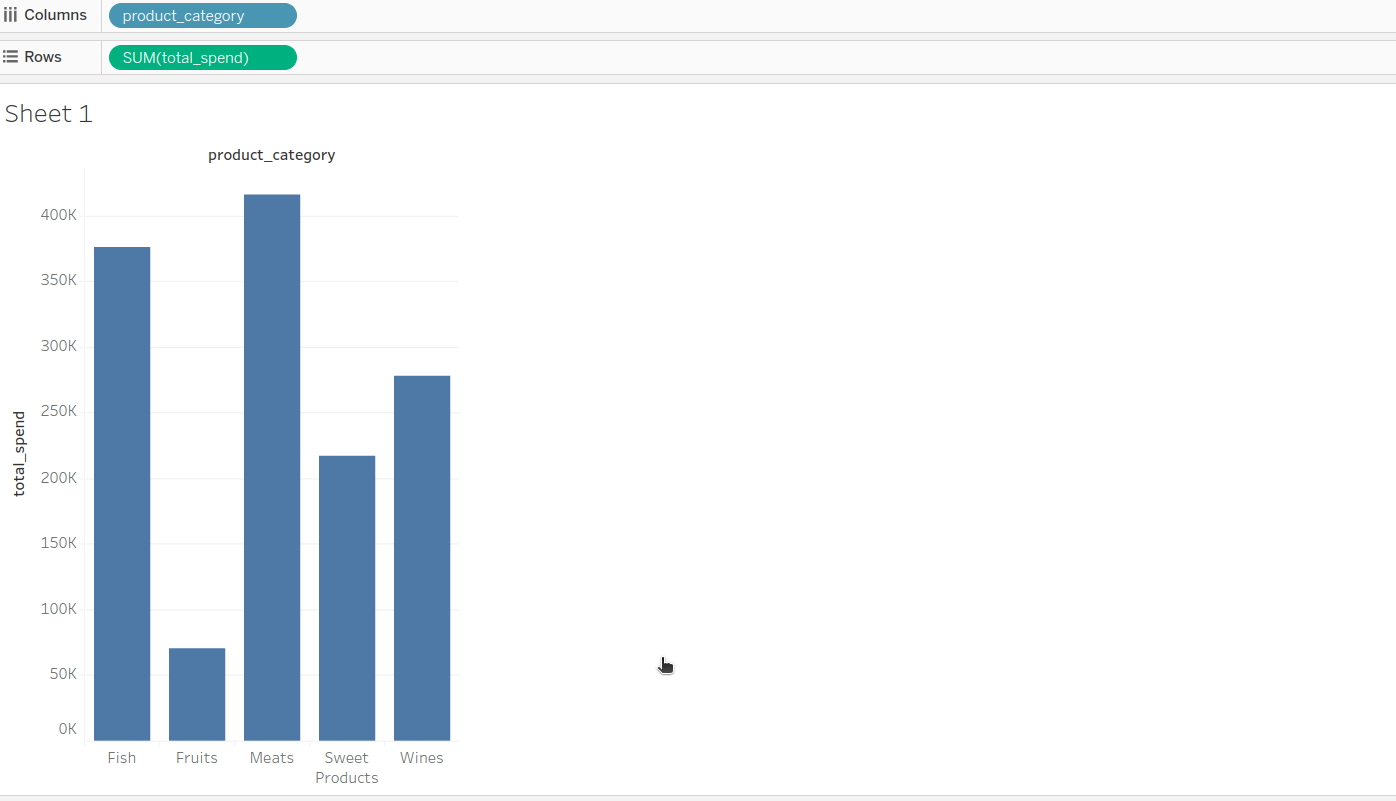Select the Fish bar in the chart
Screen dimensions: 1396x801
click(122, 494)
